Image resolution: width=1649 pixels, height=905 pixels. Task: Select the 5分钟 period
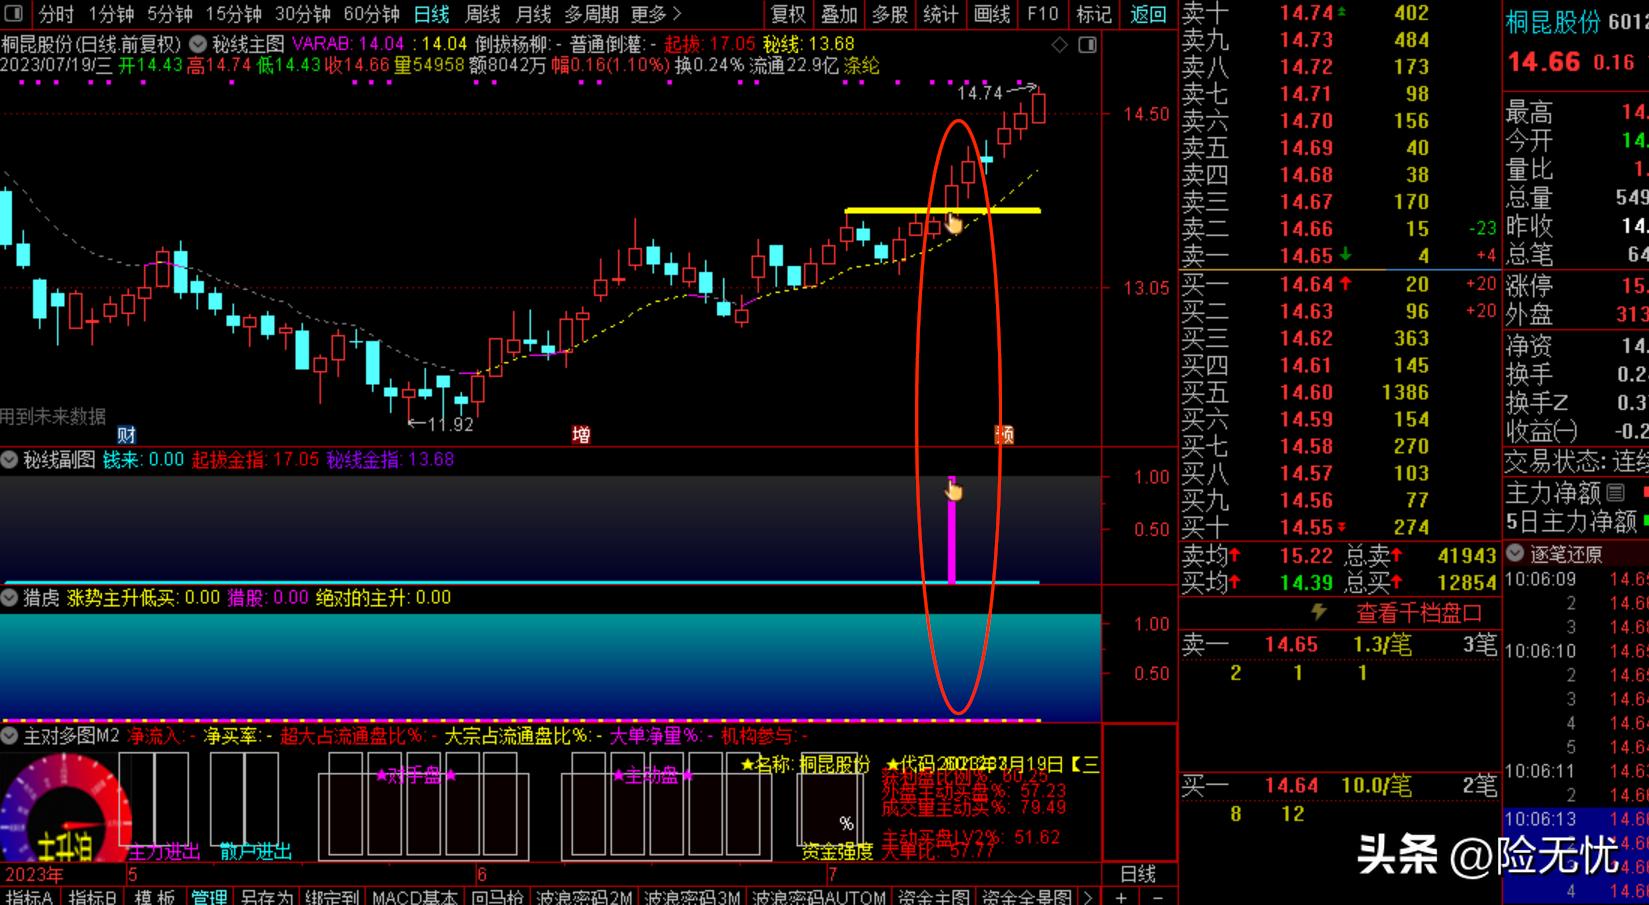170,14
